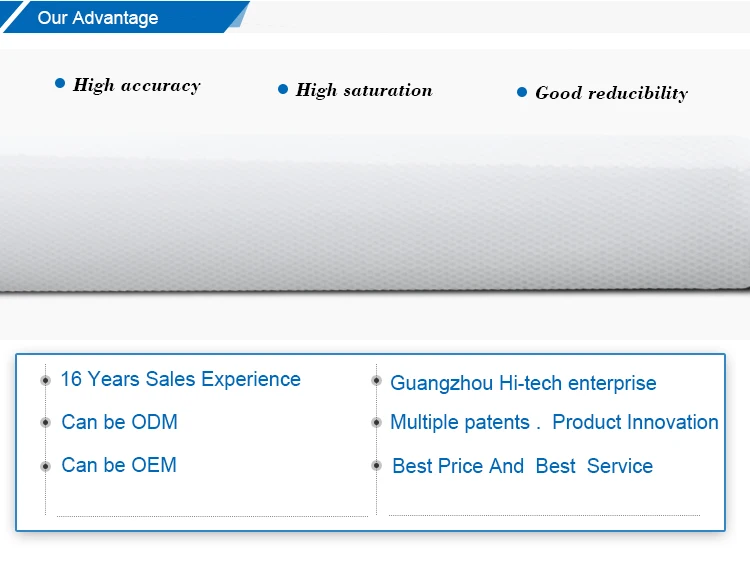Click the blue bullet beside High saturation
This screenshot has height=570, width=750.
[283, 89]
